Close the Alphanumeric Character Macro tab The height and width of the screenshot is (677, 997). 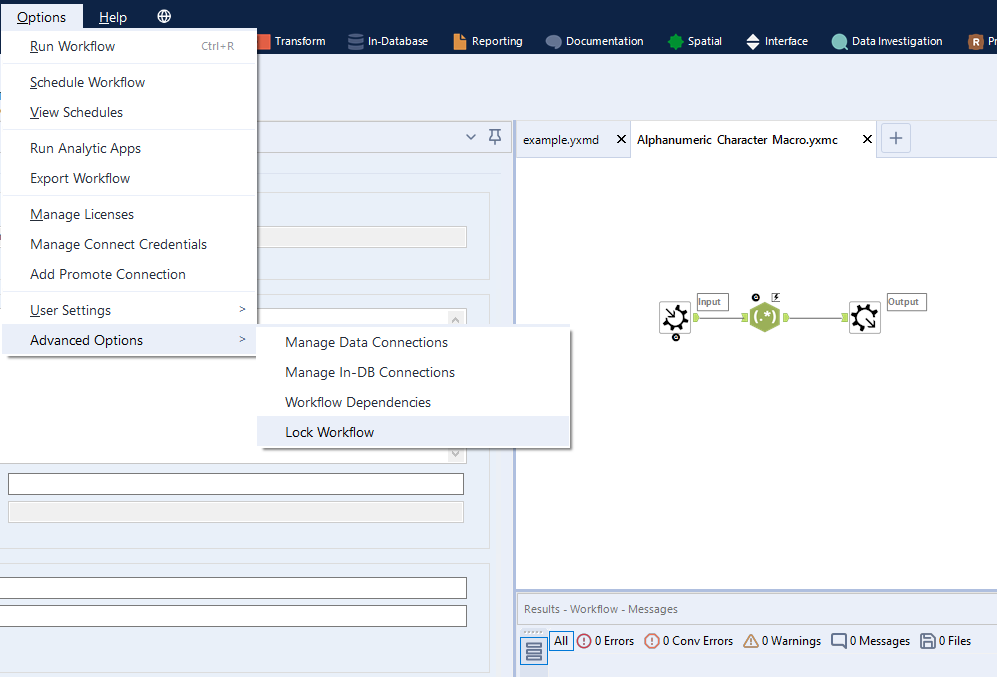tap(867, 140)
